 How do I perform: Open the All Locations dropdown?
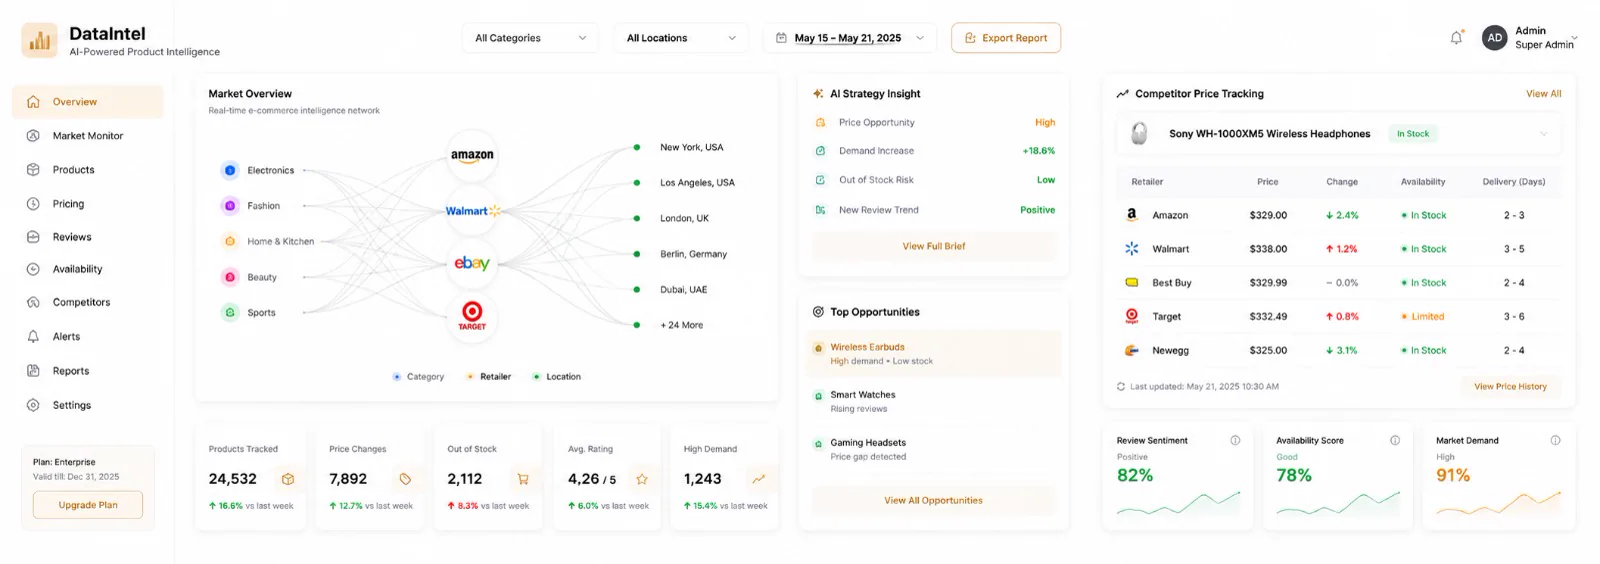(x=680, y=38)
